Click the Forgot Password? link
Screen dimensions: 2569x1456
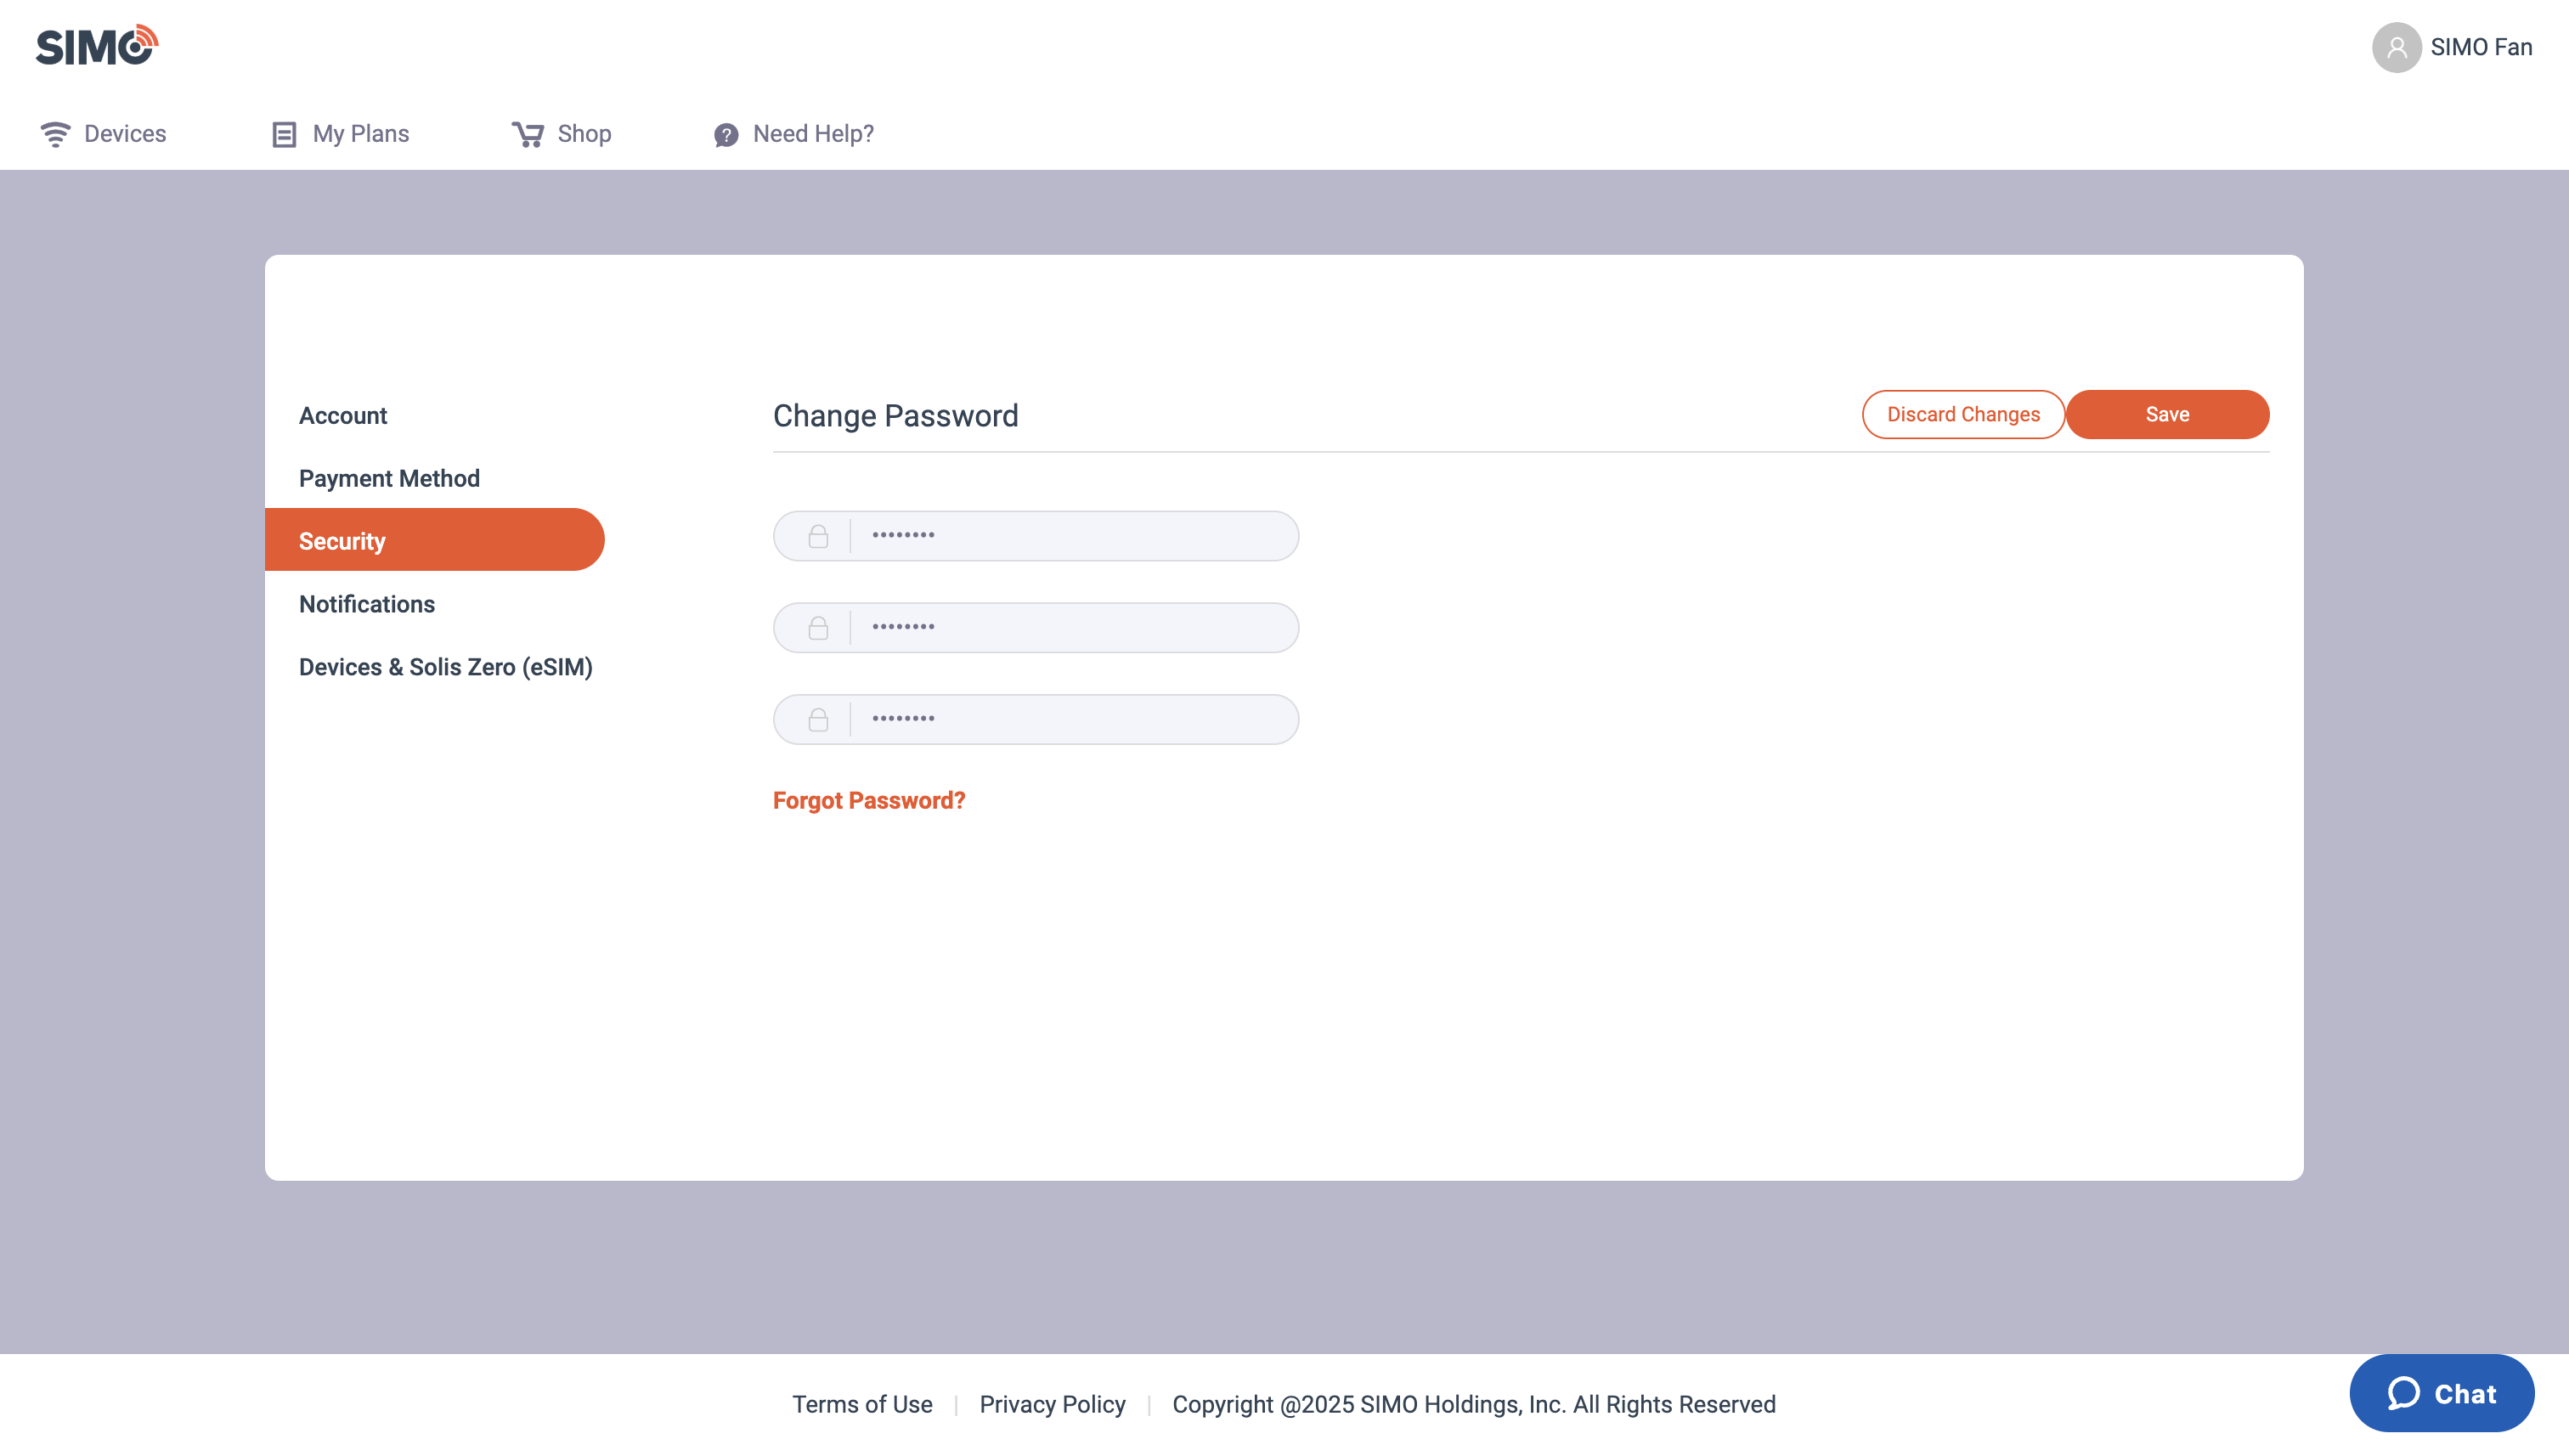click(869, 801)
